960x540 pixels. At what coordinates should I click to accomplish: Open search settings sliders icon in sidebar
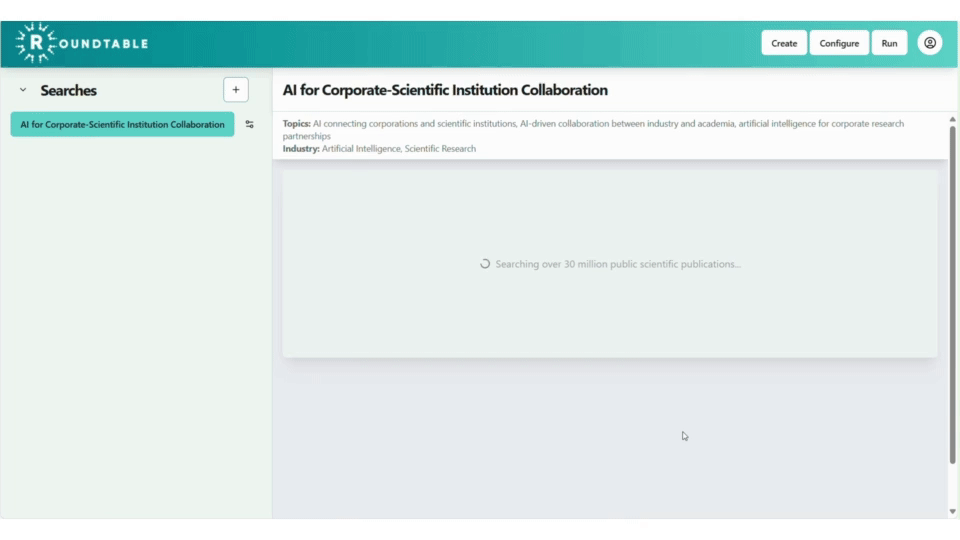250,125
